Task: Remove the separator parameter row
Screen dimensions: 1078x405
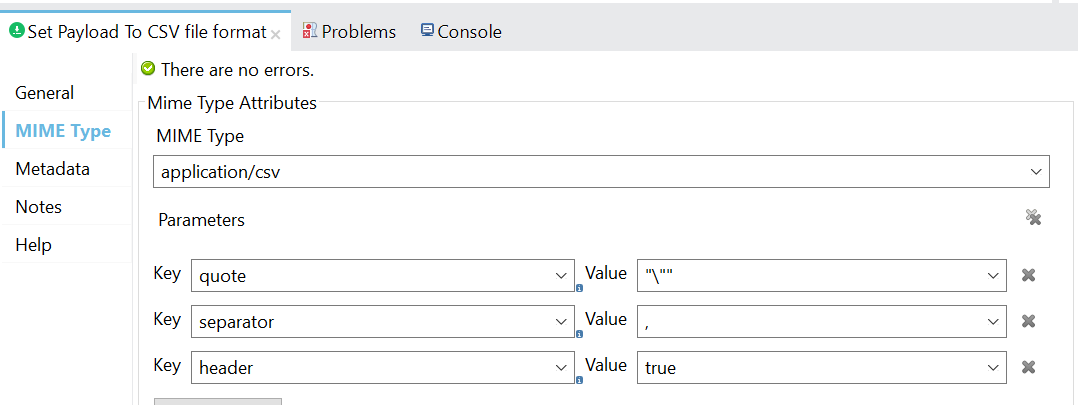Action: tap(1028, 321)
